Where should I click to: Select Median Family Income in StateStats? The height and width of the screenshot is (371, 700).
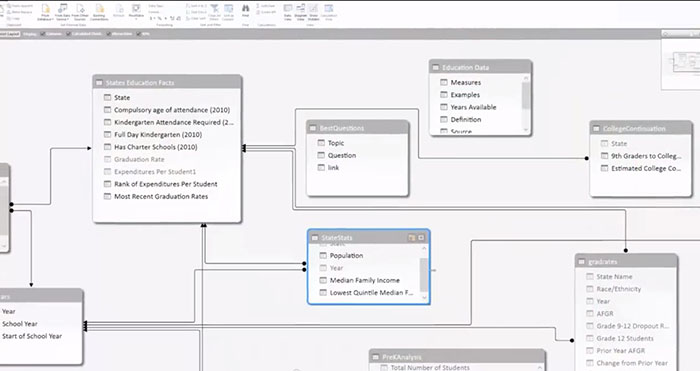[365, 280]
